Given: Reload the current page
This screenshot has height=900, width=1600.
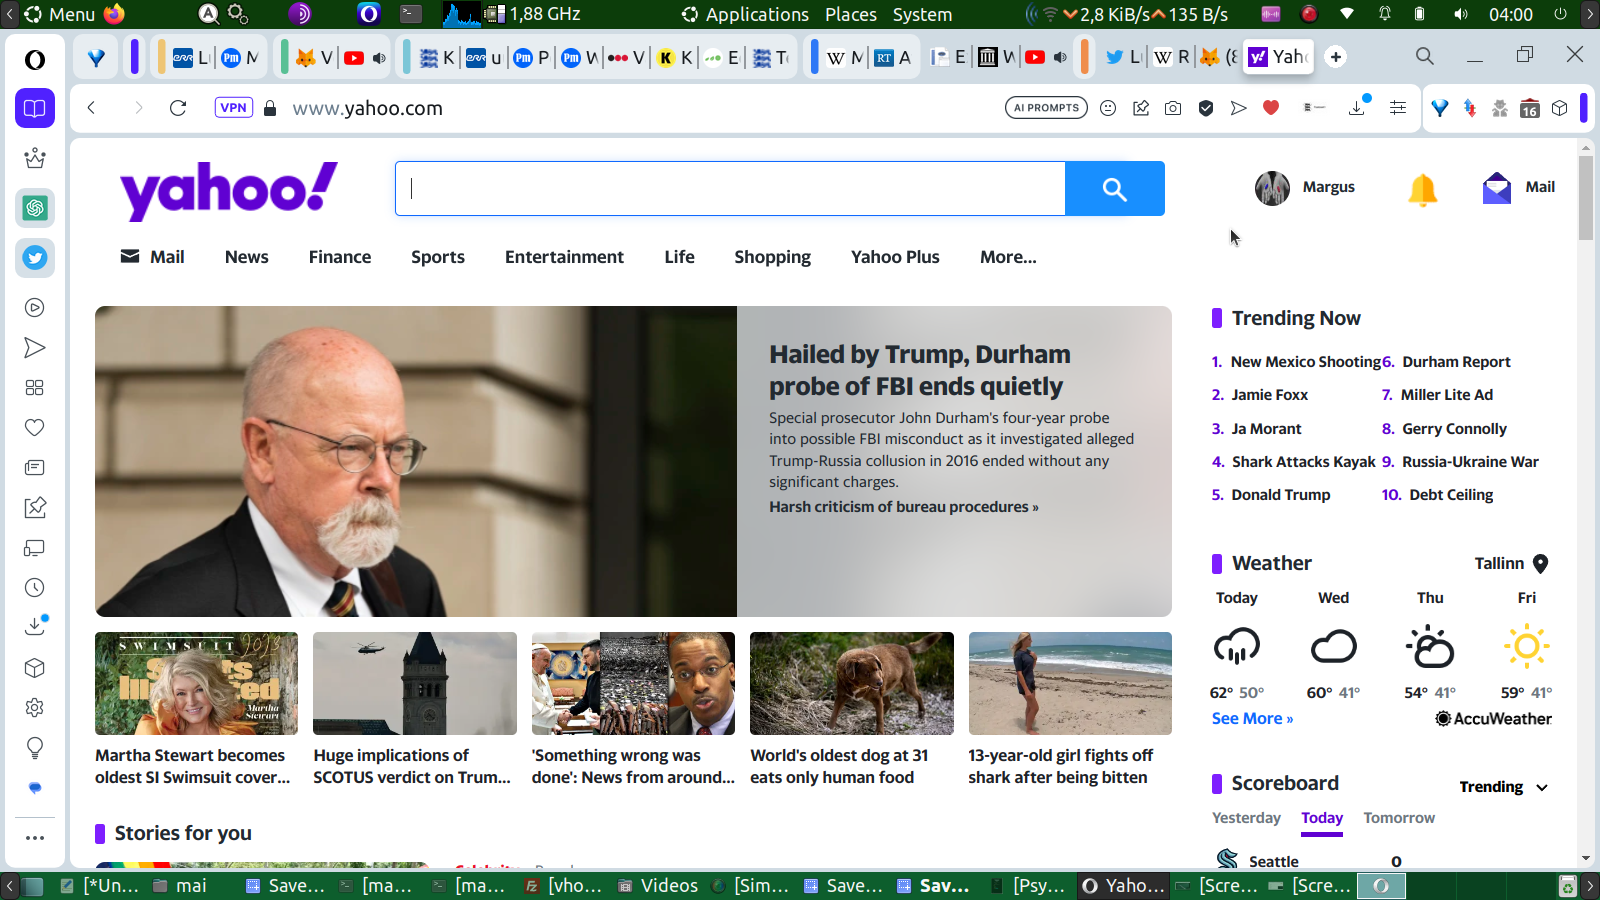Looking at the screenshot, I should point(178,108).
